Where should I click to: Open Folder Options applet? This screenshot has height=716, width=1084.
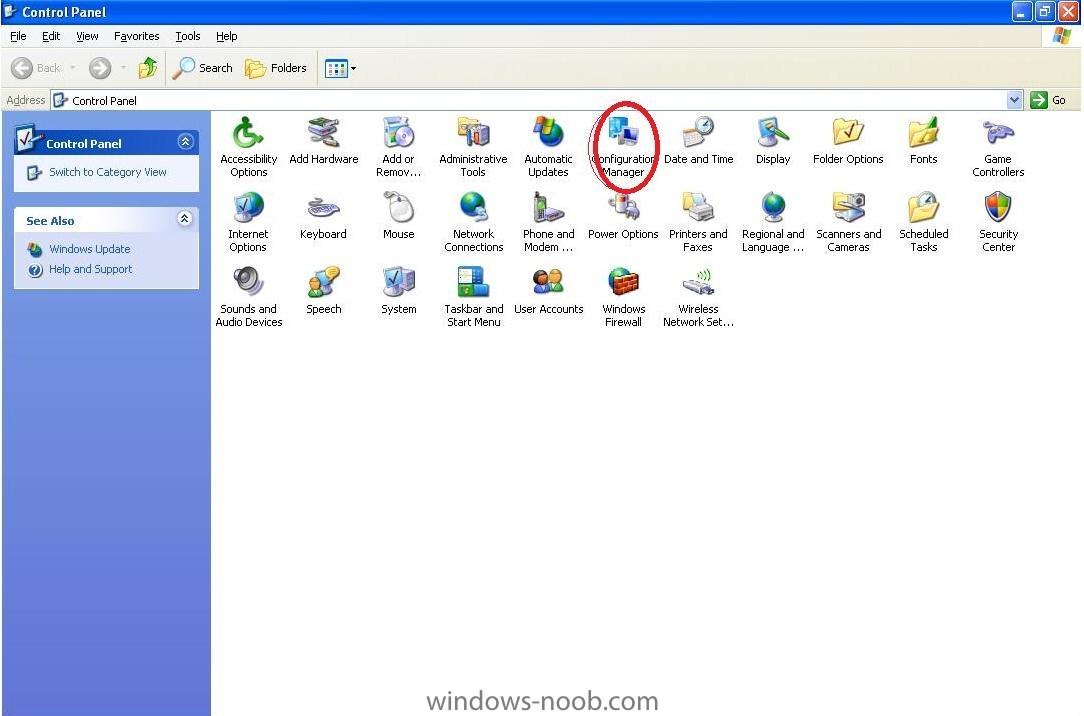[x=848, y=141]
